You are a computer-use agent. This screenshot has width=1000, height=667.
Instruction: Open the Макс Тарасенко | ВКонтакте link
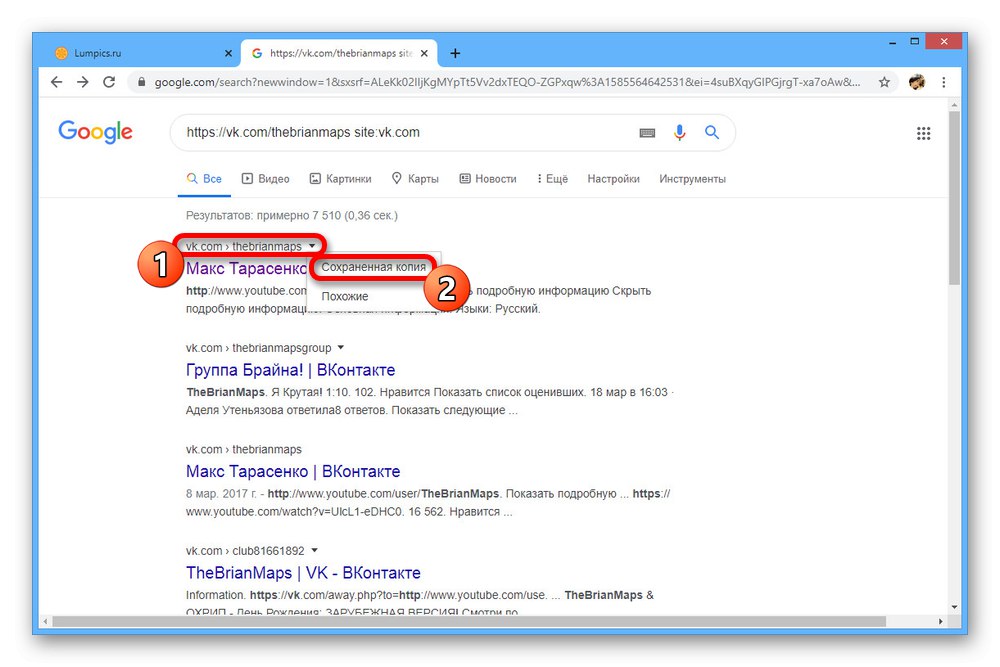(x=293, y=471)
